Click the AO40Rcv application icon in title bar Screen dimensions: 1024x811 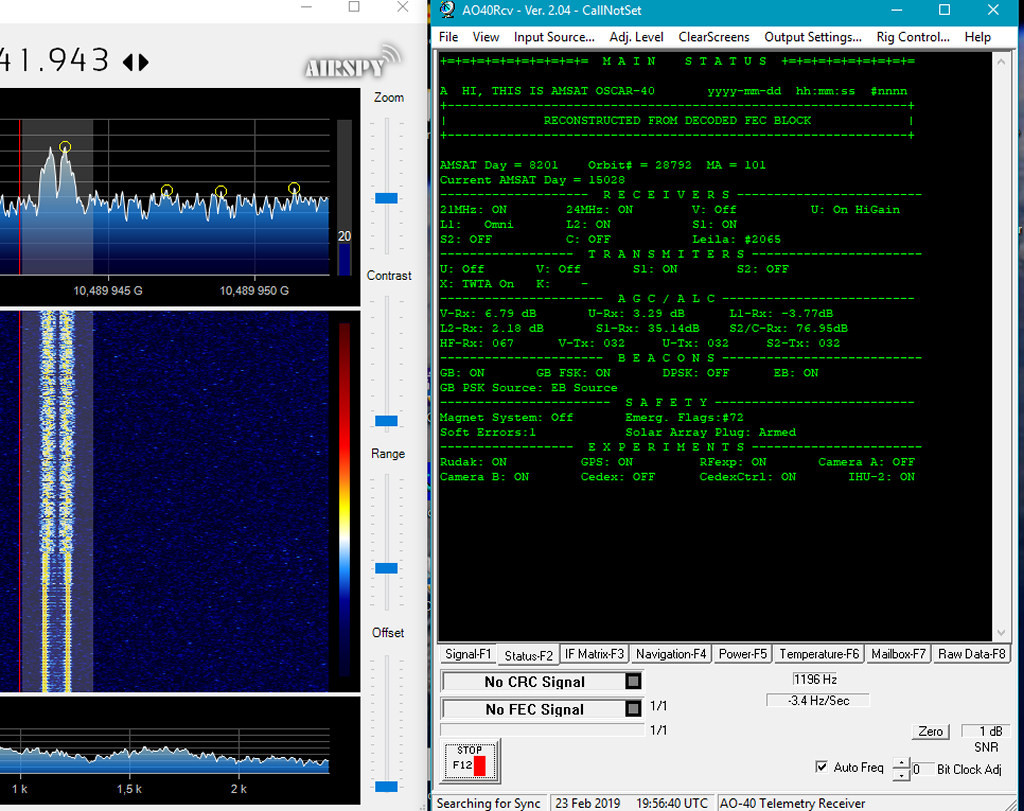click(447, 10)
